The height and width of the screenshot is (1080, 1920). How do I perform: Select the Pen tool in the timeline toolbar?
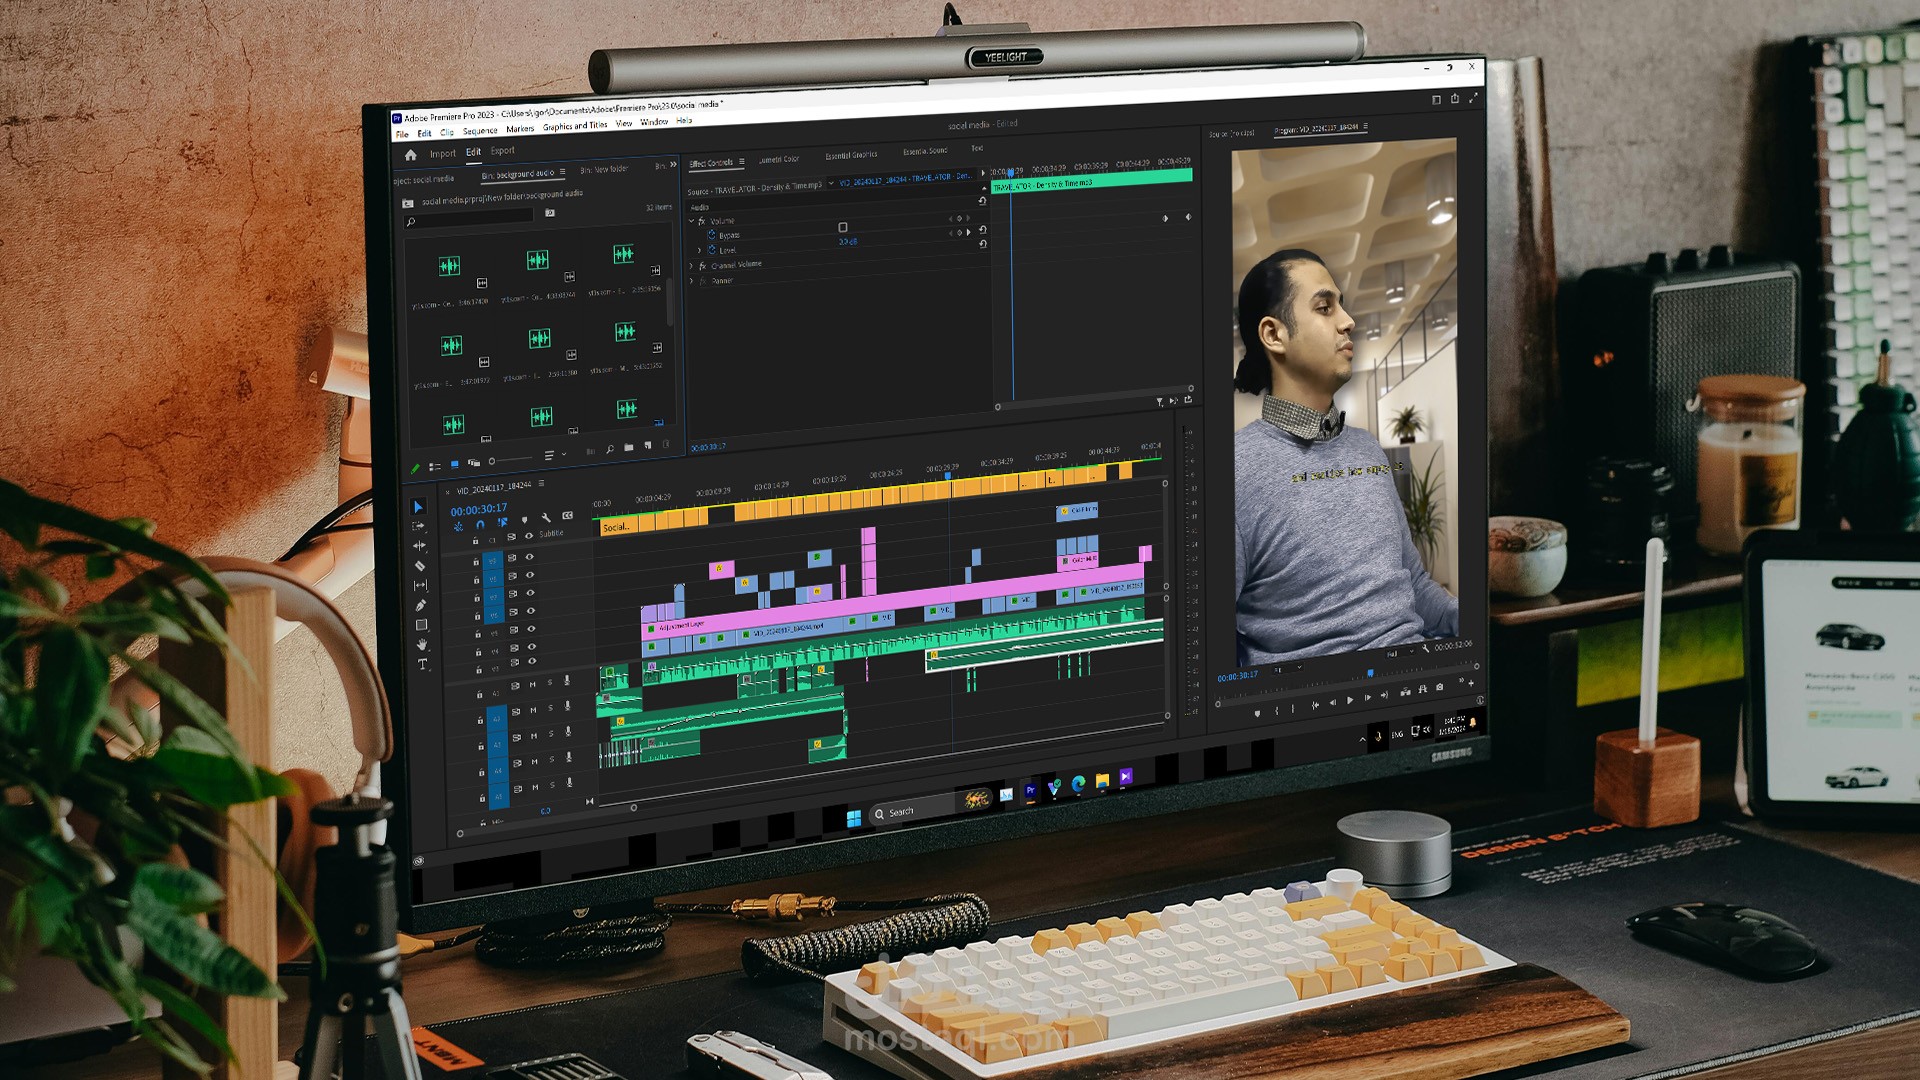coord(421,605)
